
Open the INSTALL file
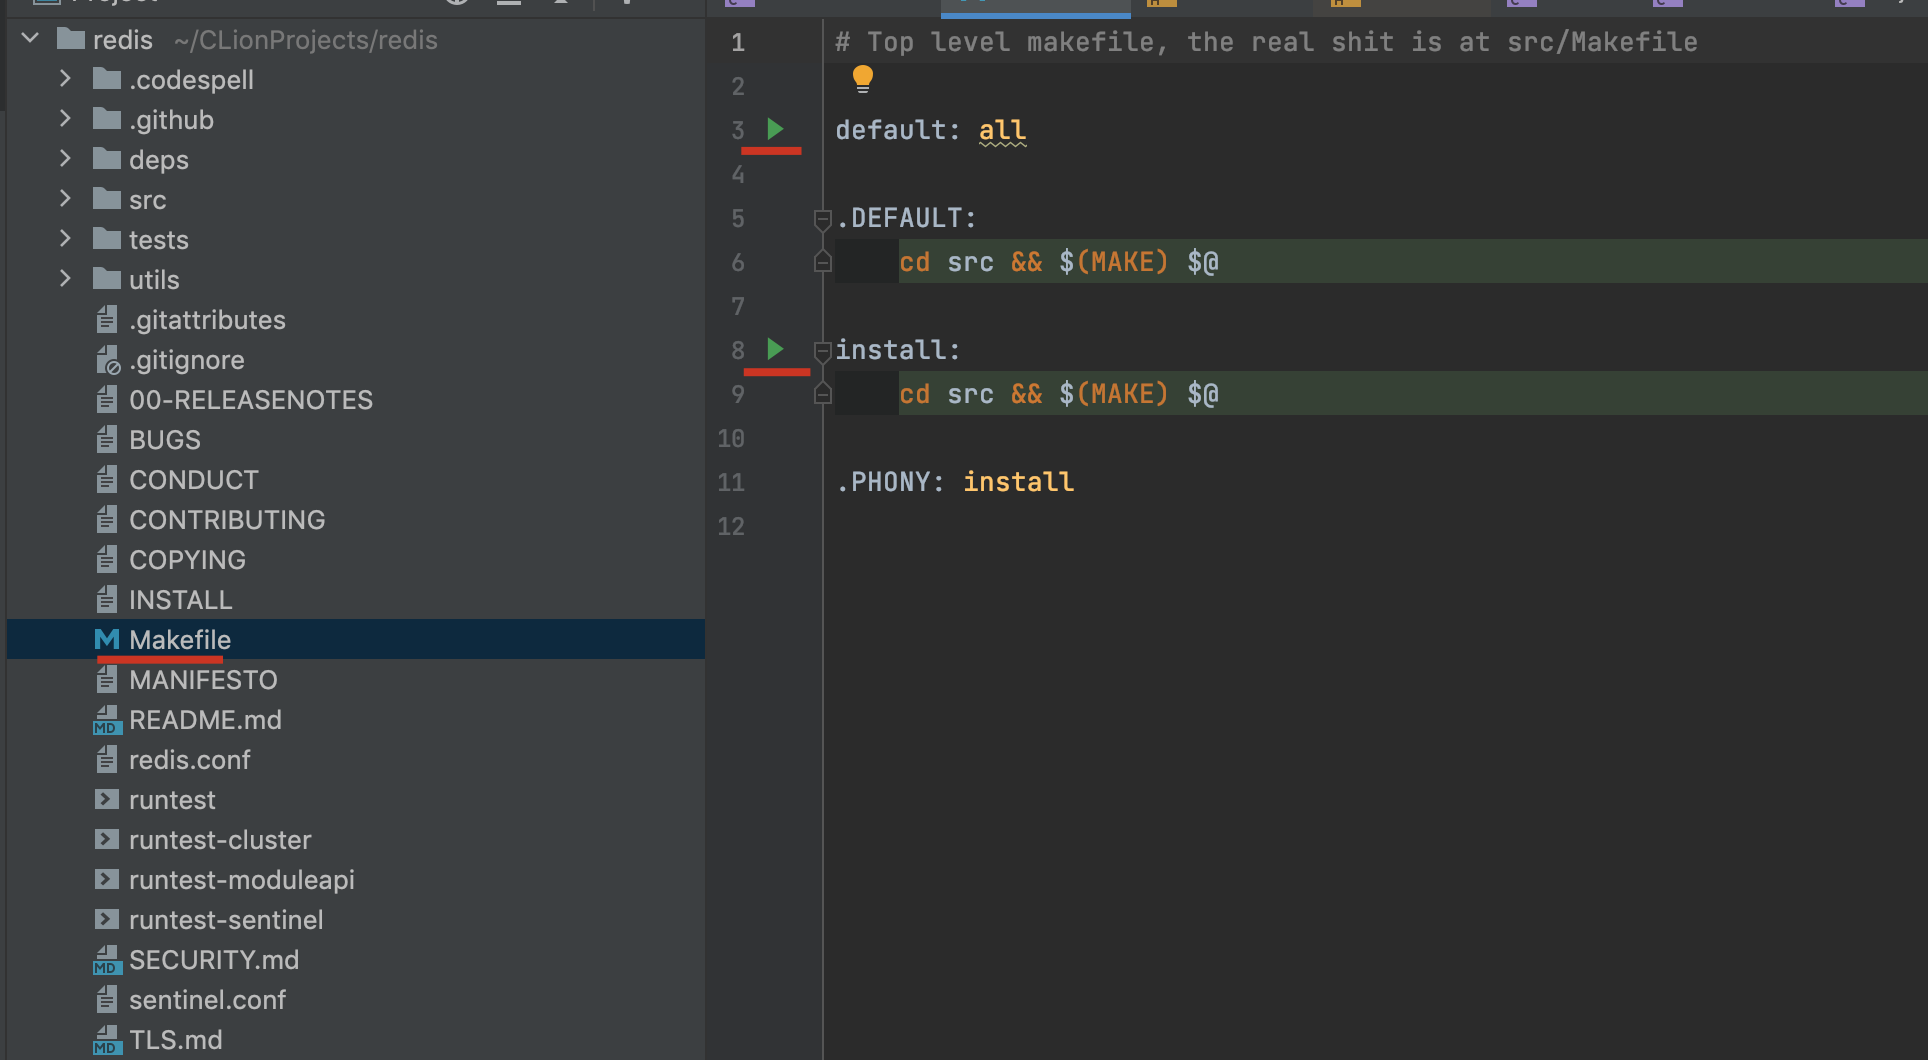pos(181,600)
